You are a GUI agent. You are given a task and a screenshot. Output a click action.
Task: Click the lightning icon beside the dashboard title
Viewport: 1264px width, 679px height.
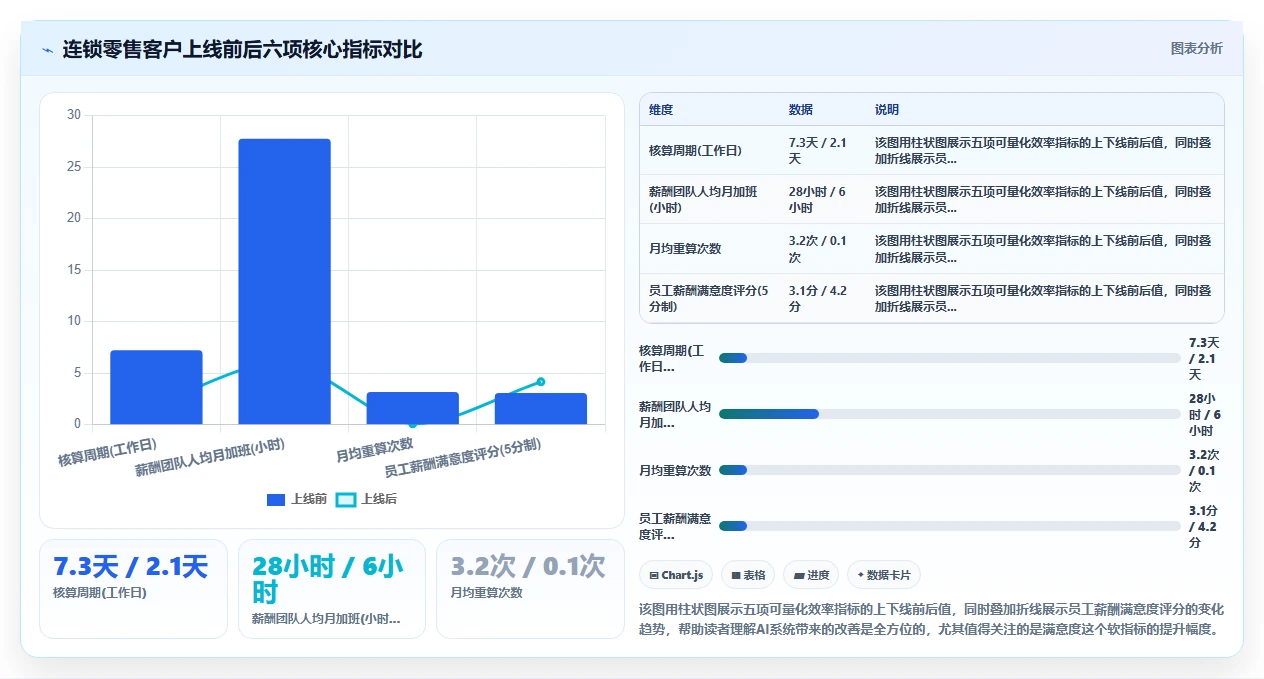tap(47, 49)
